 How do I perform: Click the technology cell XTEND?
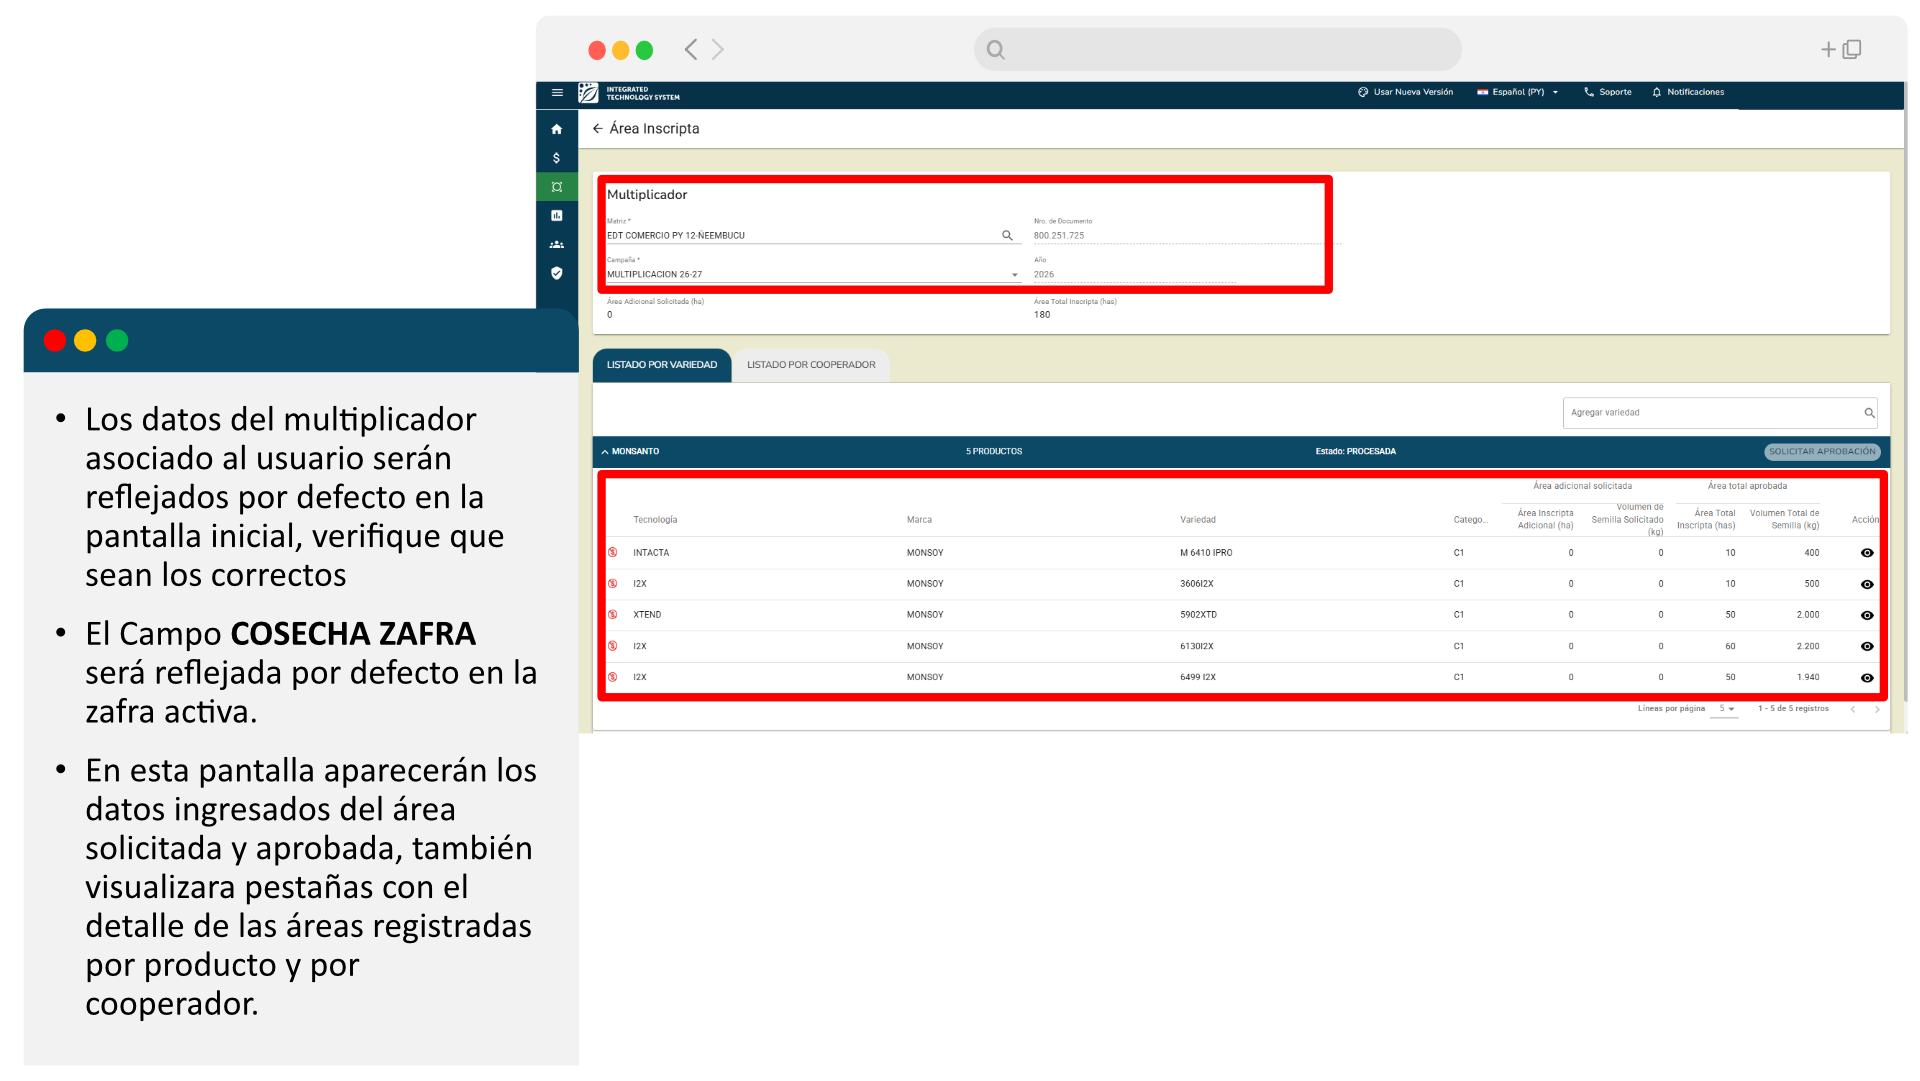pos(647,615)
